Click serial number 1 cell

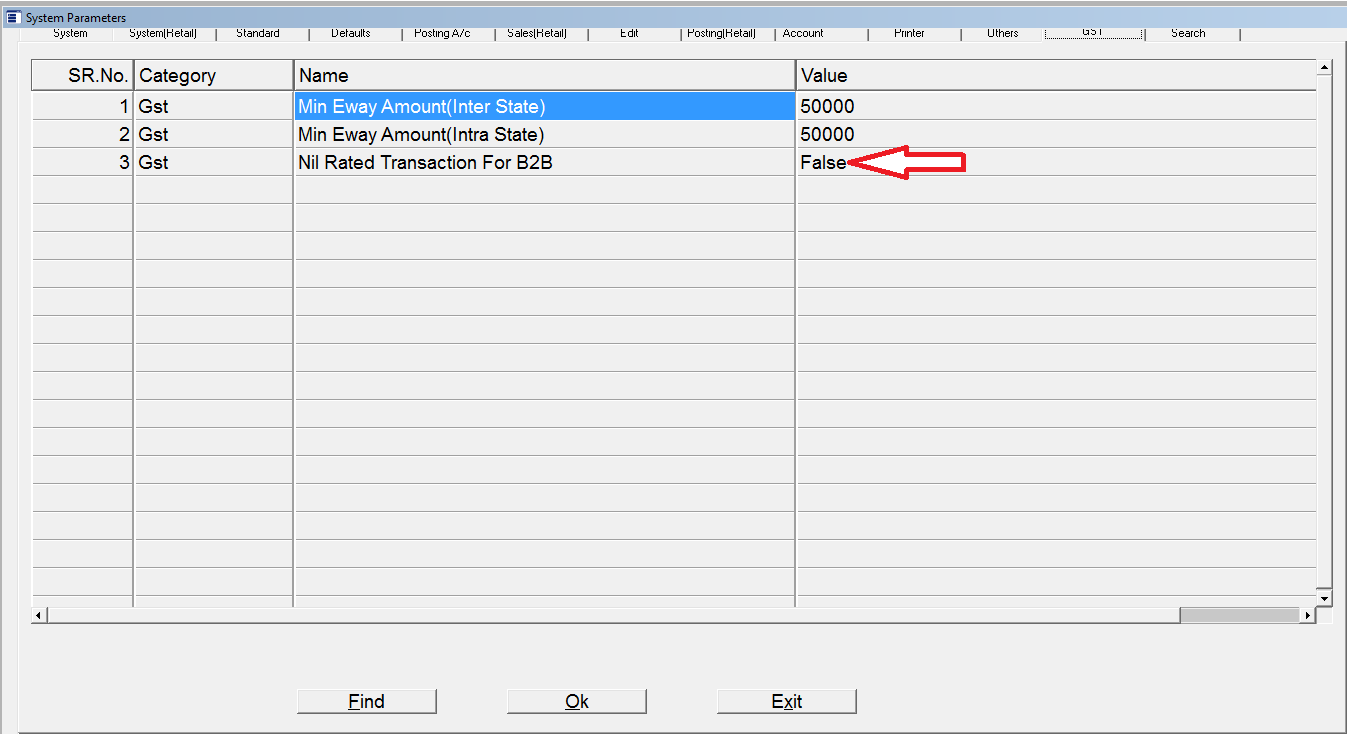pos(83,106)
